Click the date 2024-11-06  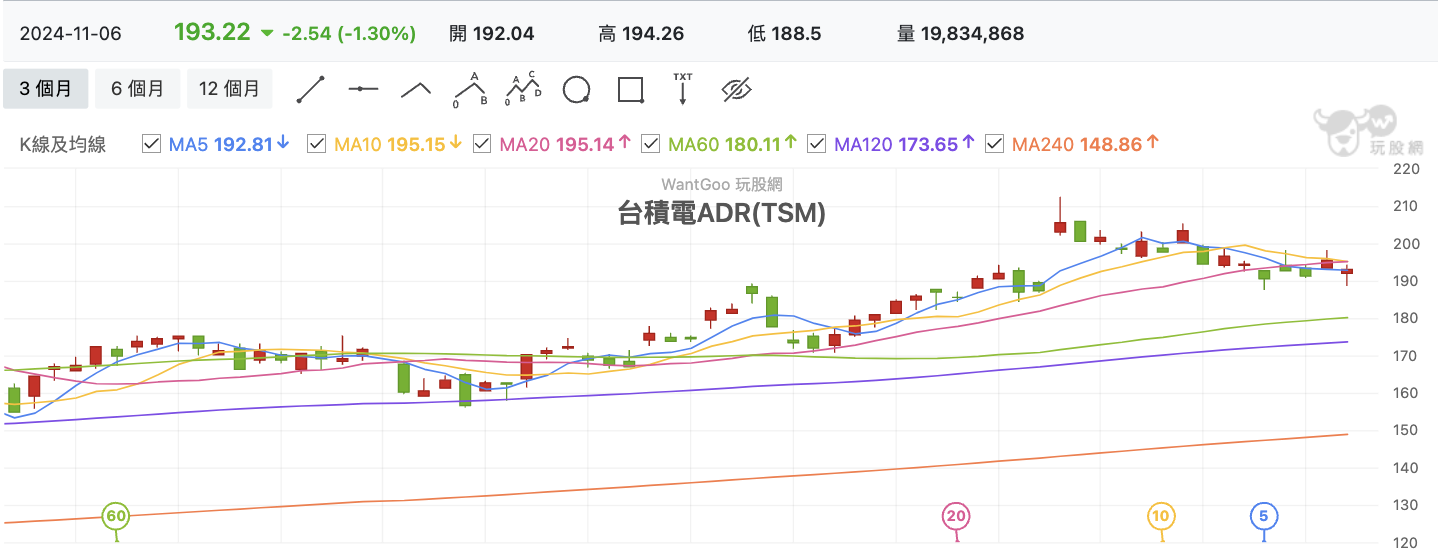point(70,33)
